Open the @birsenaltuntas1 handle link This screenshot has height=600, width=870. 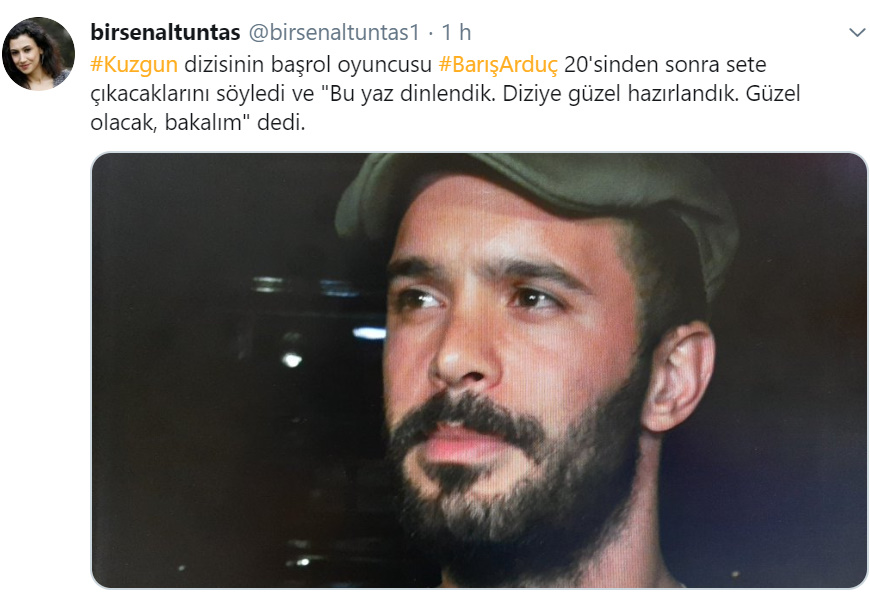[x=334, y=32]
